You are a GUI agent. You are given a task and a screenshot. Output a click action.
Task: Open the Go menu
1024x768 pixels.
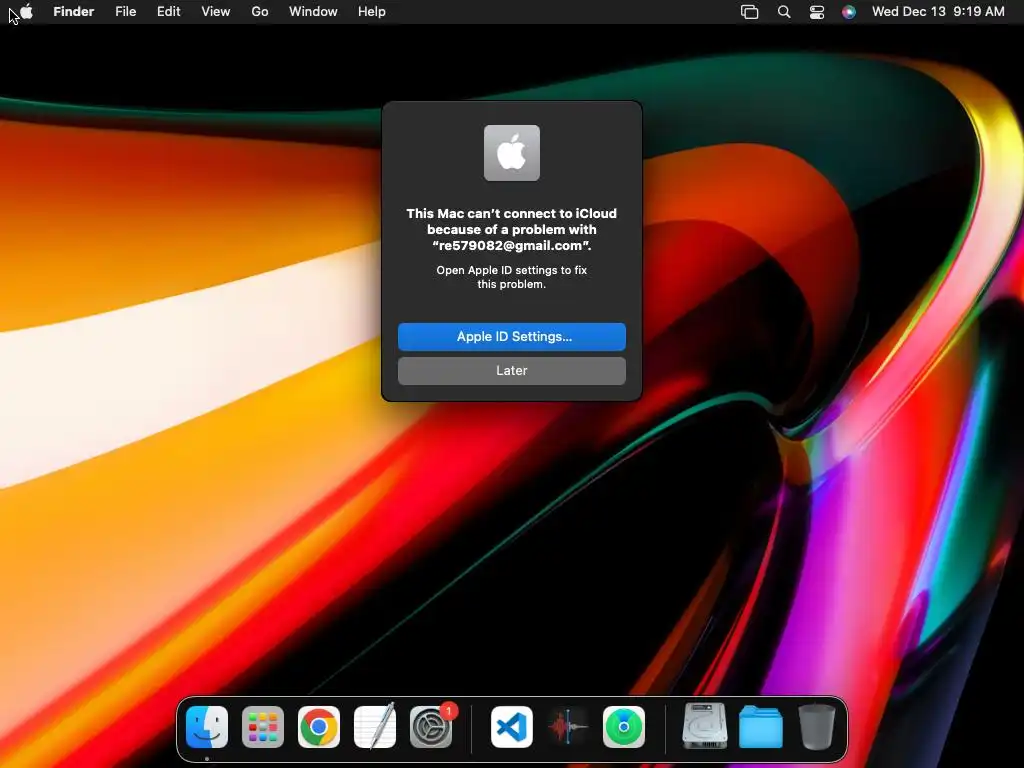click(260, 12)
